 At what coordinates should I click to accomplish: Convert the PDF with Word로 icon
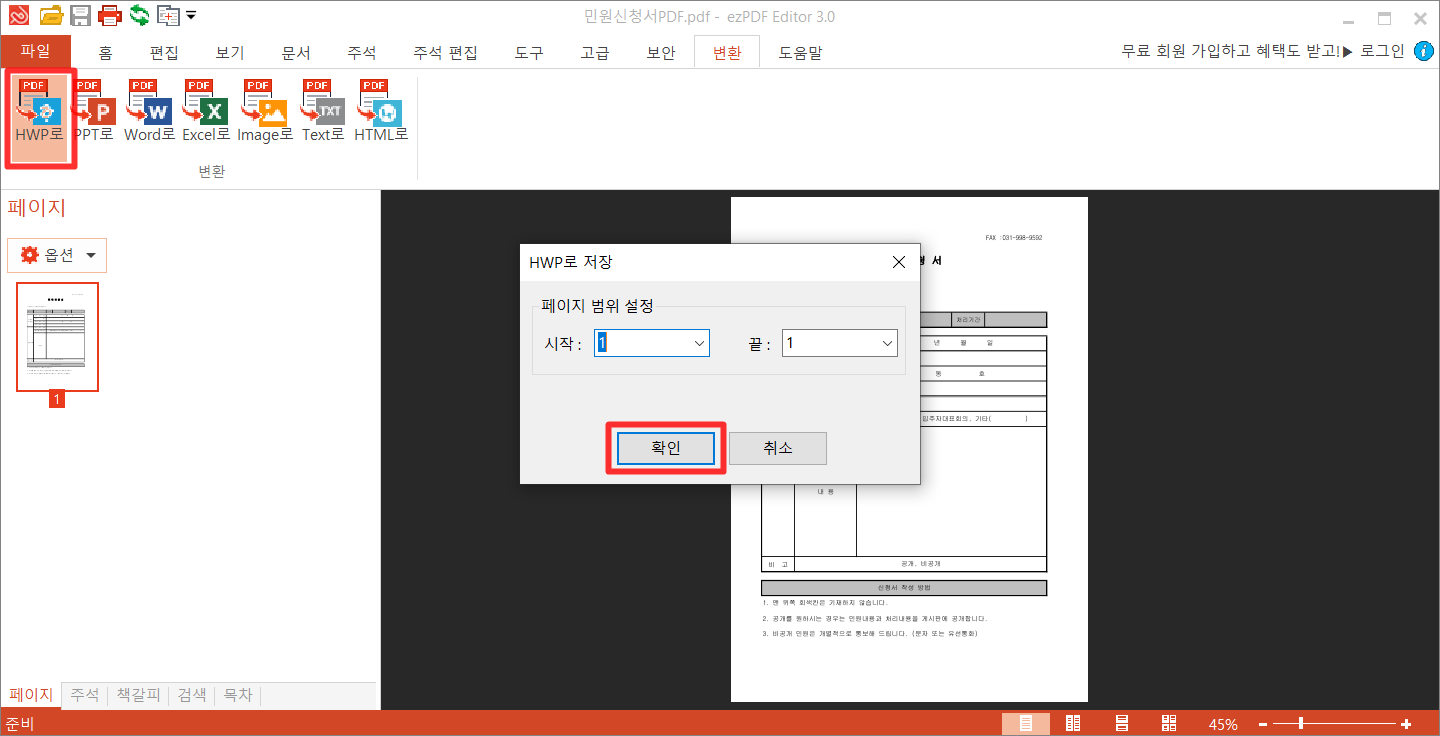(150, 110)
